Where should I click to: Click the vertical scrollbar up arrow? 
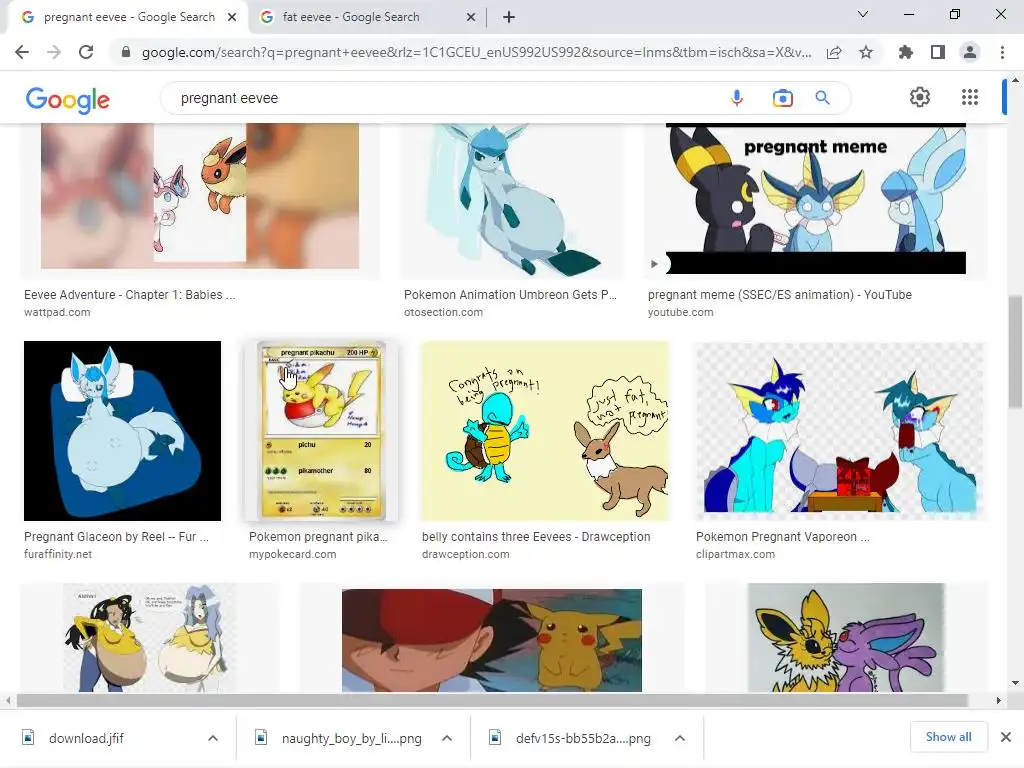click(x=1015, y=80)
